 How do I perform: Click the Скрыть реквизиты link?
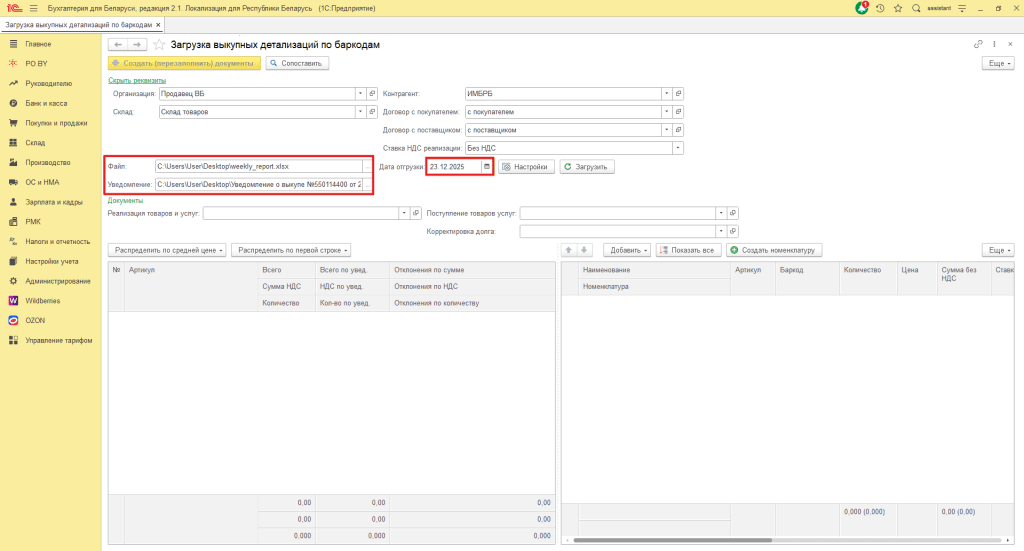136,80
